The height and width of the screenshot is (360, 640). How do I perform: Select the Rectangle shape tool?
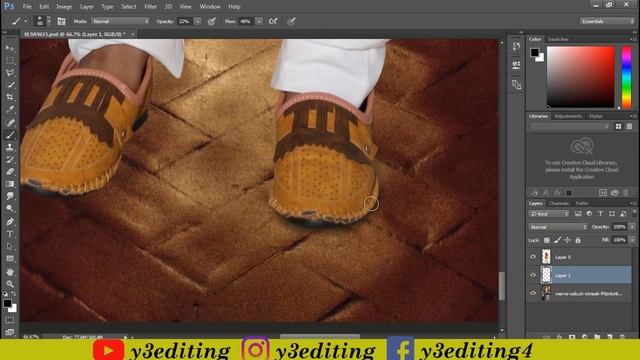point(10,259)
